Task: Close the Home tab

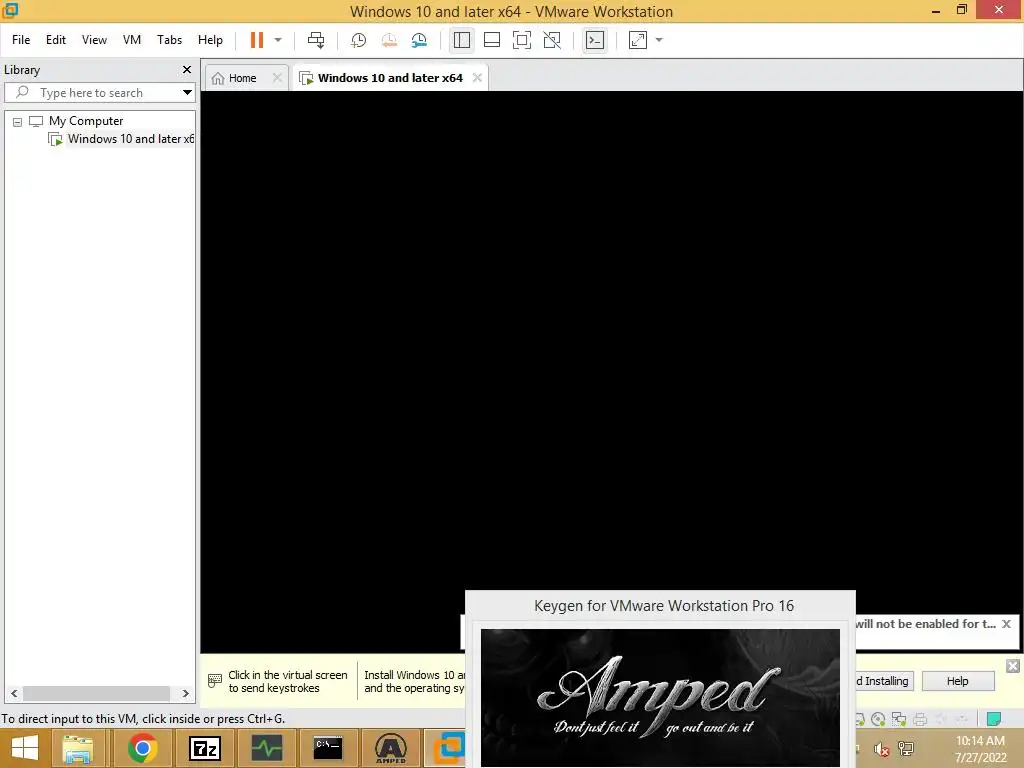Action: pos(278,78)
